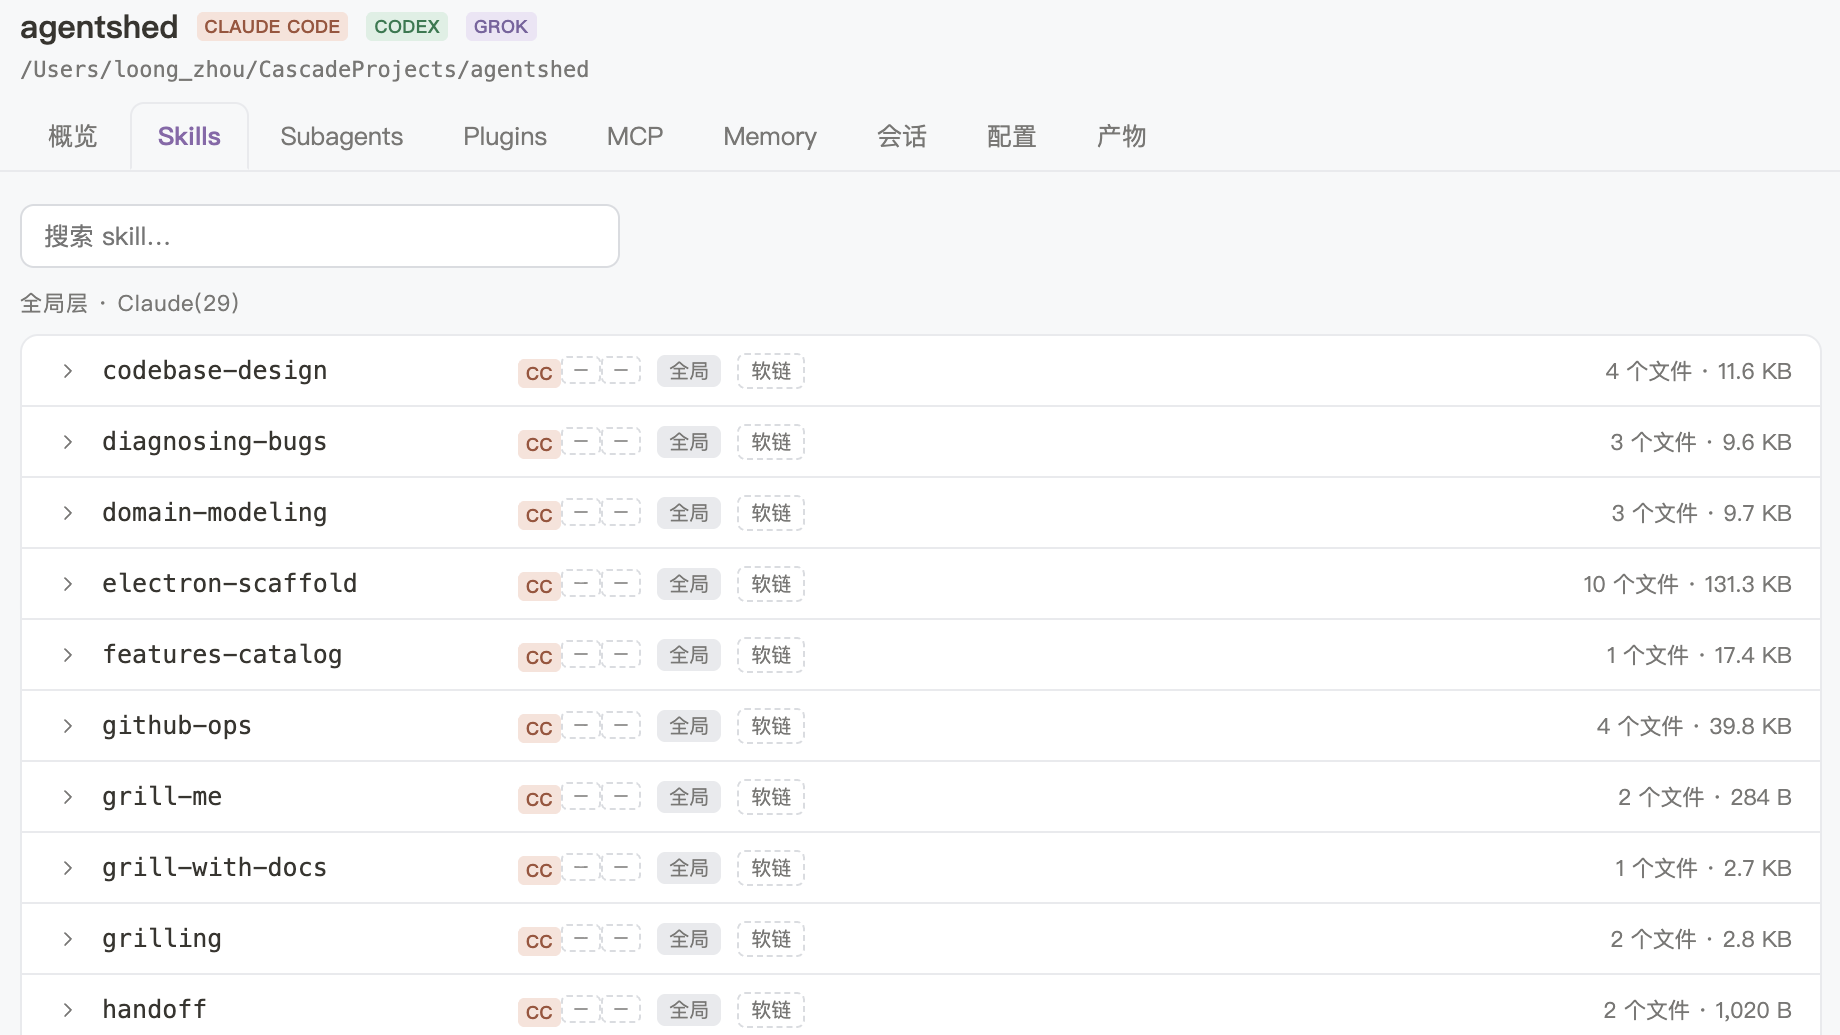
Task: Select the features-catalog skill name
Action: coord(222,655)
